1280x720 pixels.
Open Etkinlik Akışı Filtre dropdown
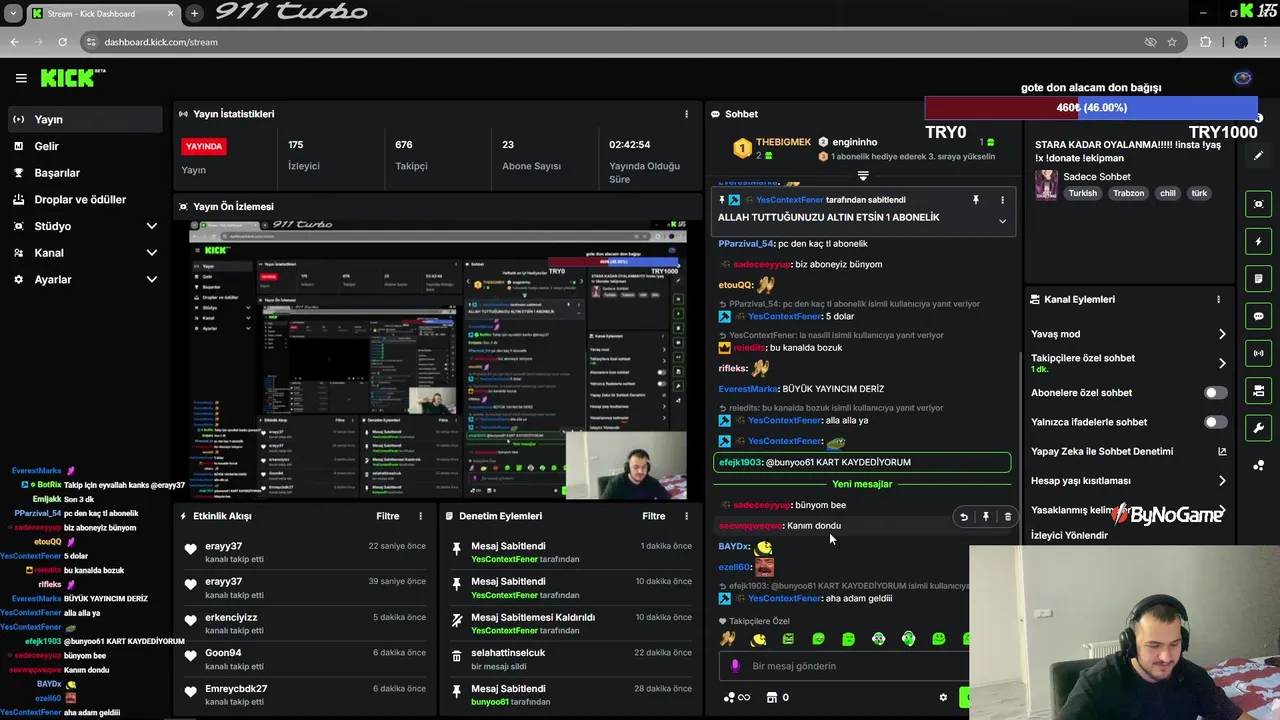point(387,516)
